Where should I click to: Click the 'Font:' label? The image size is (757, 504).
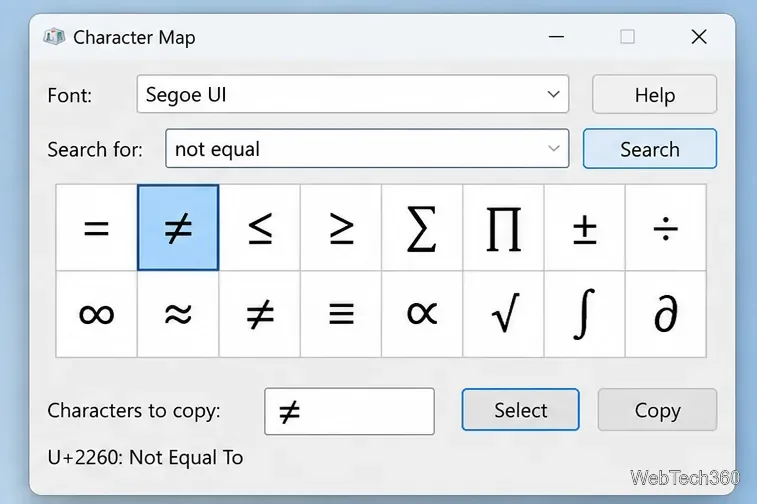click(70, 95)
